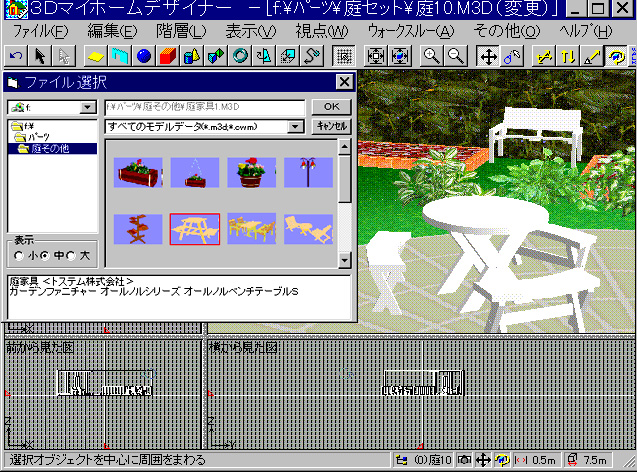Choose the cyan wall panel tool
This screenshot has width=637, height=472.
click(120, 56)
